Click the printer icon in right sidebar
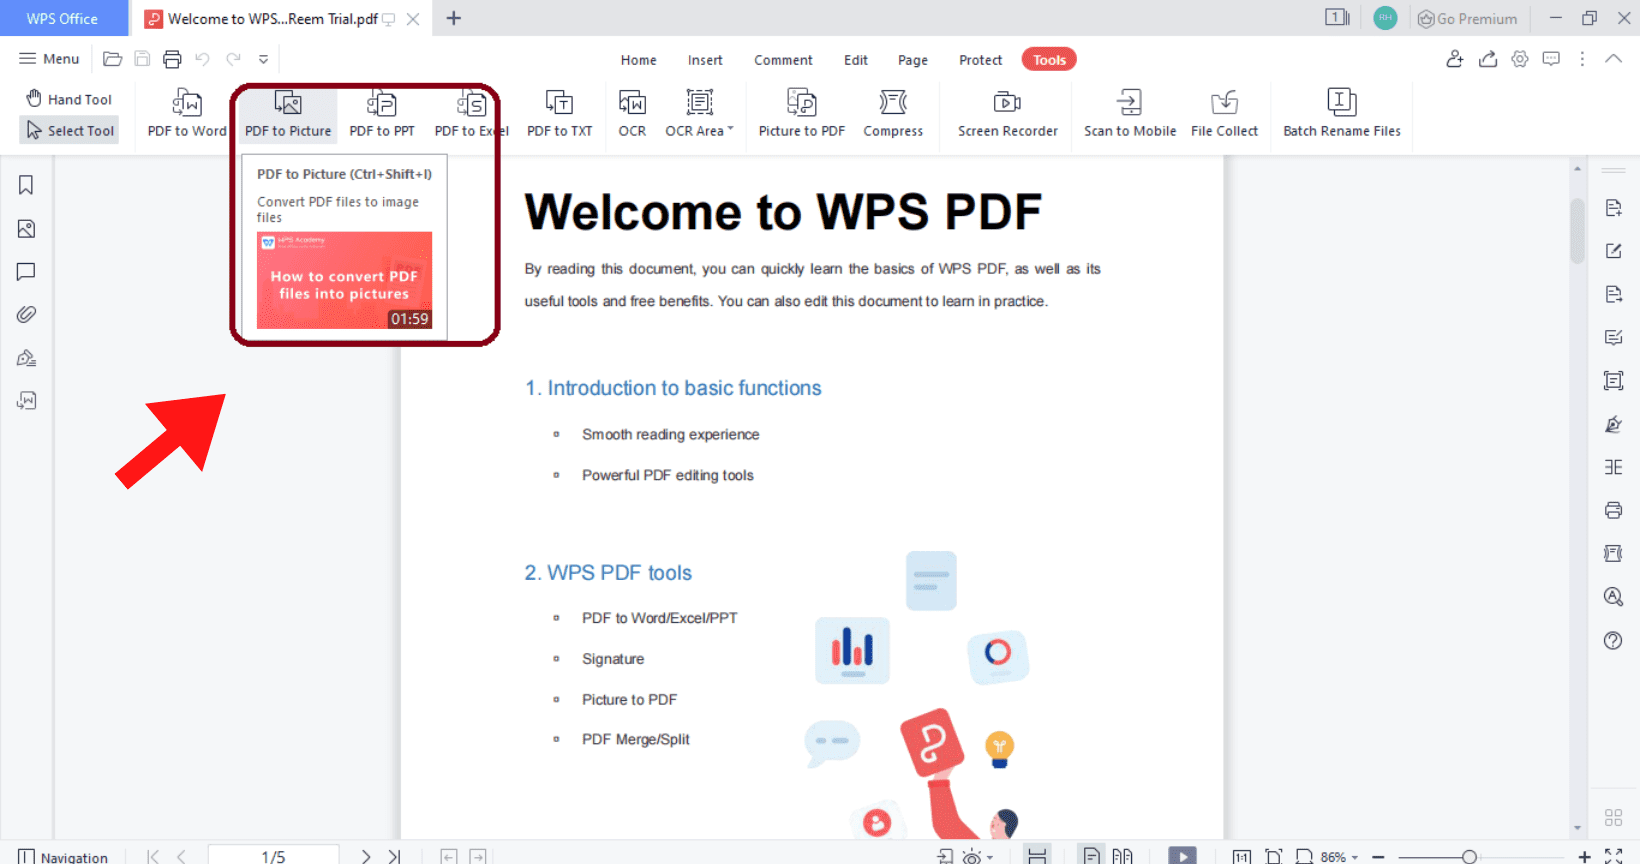1640x864 pixels. pos(1613,510)
